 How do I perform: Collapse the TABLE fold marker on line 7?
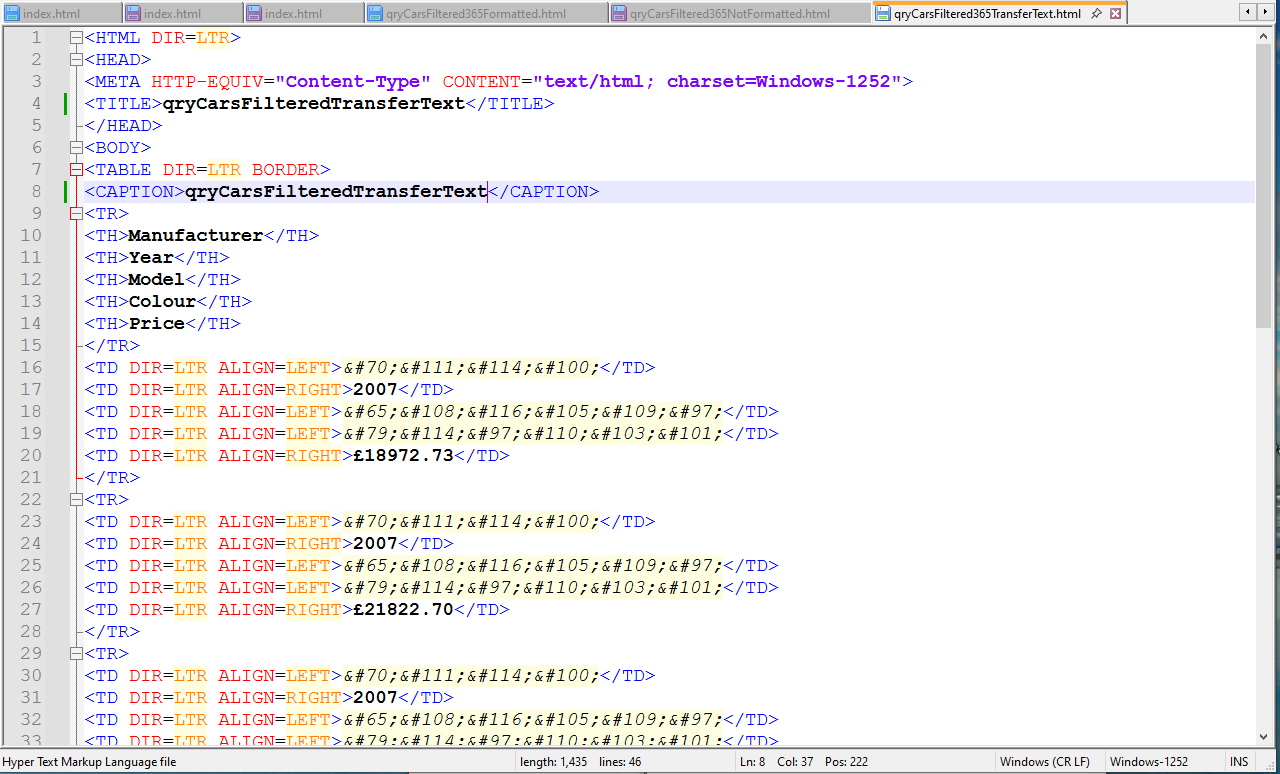coord(76,170)
